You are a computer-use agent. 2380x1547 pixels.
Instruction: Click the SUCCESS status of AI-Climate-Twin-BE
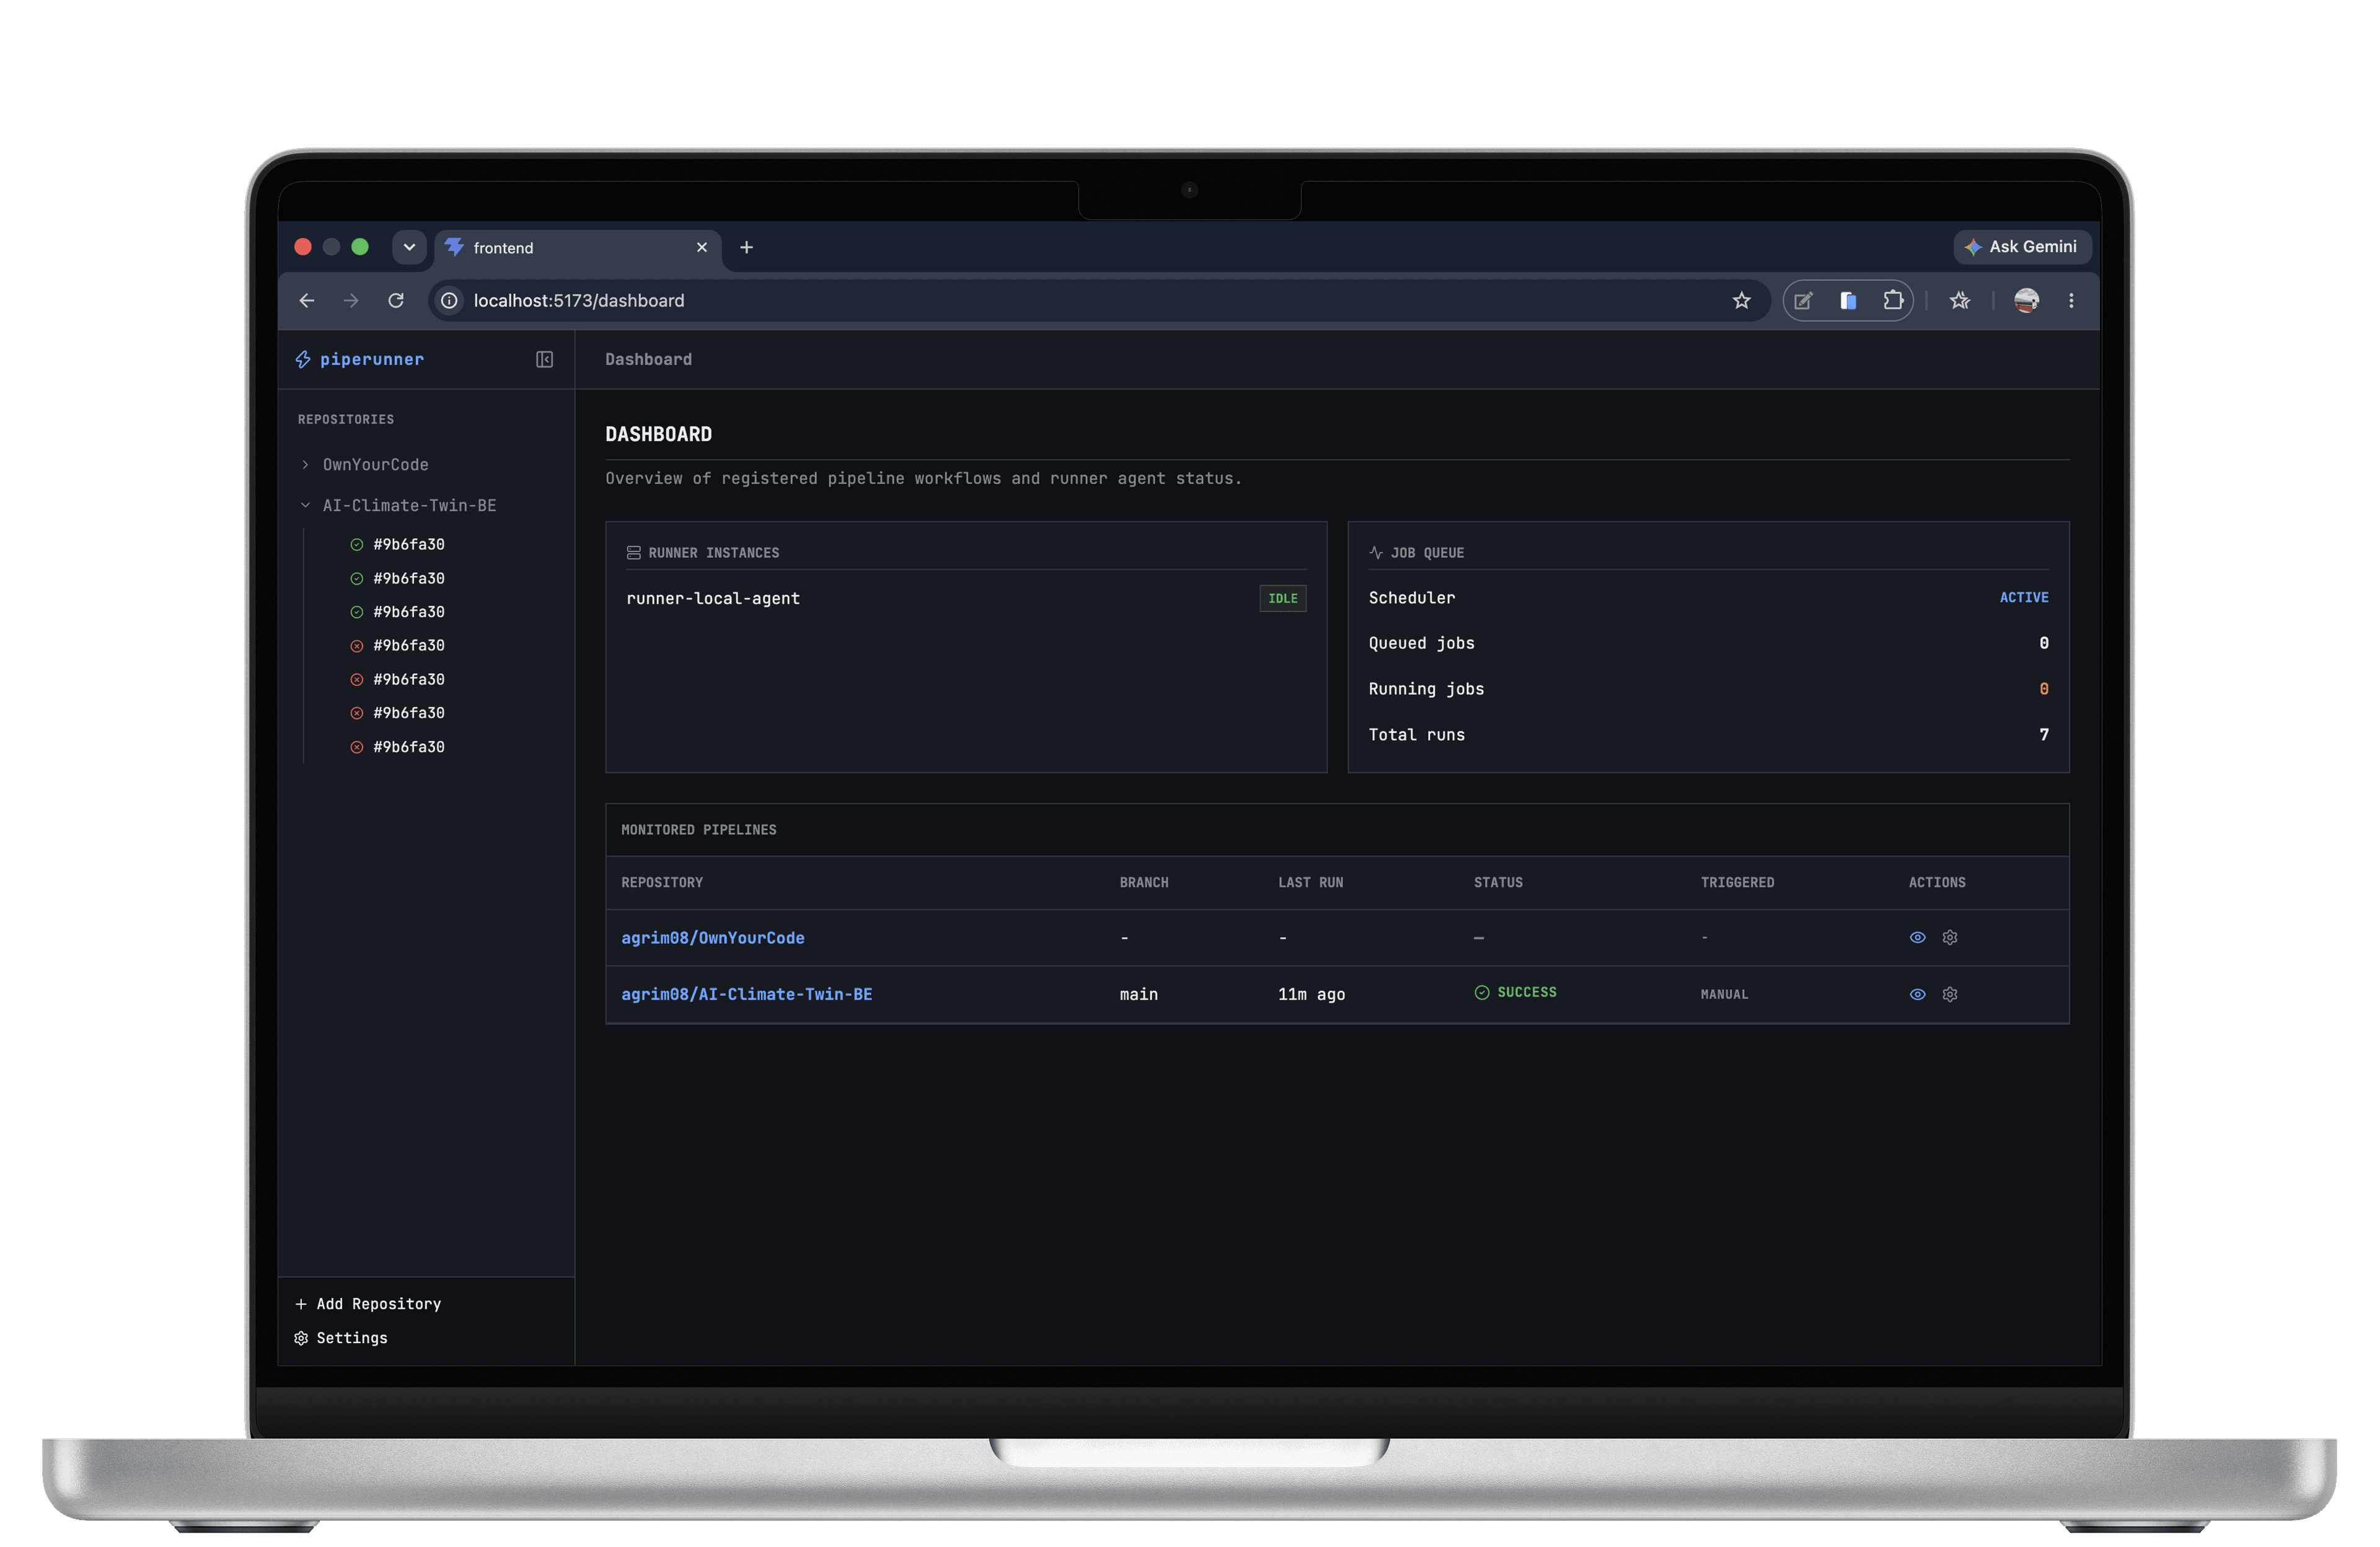coord(1515,992)
